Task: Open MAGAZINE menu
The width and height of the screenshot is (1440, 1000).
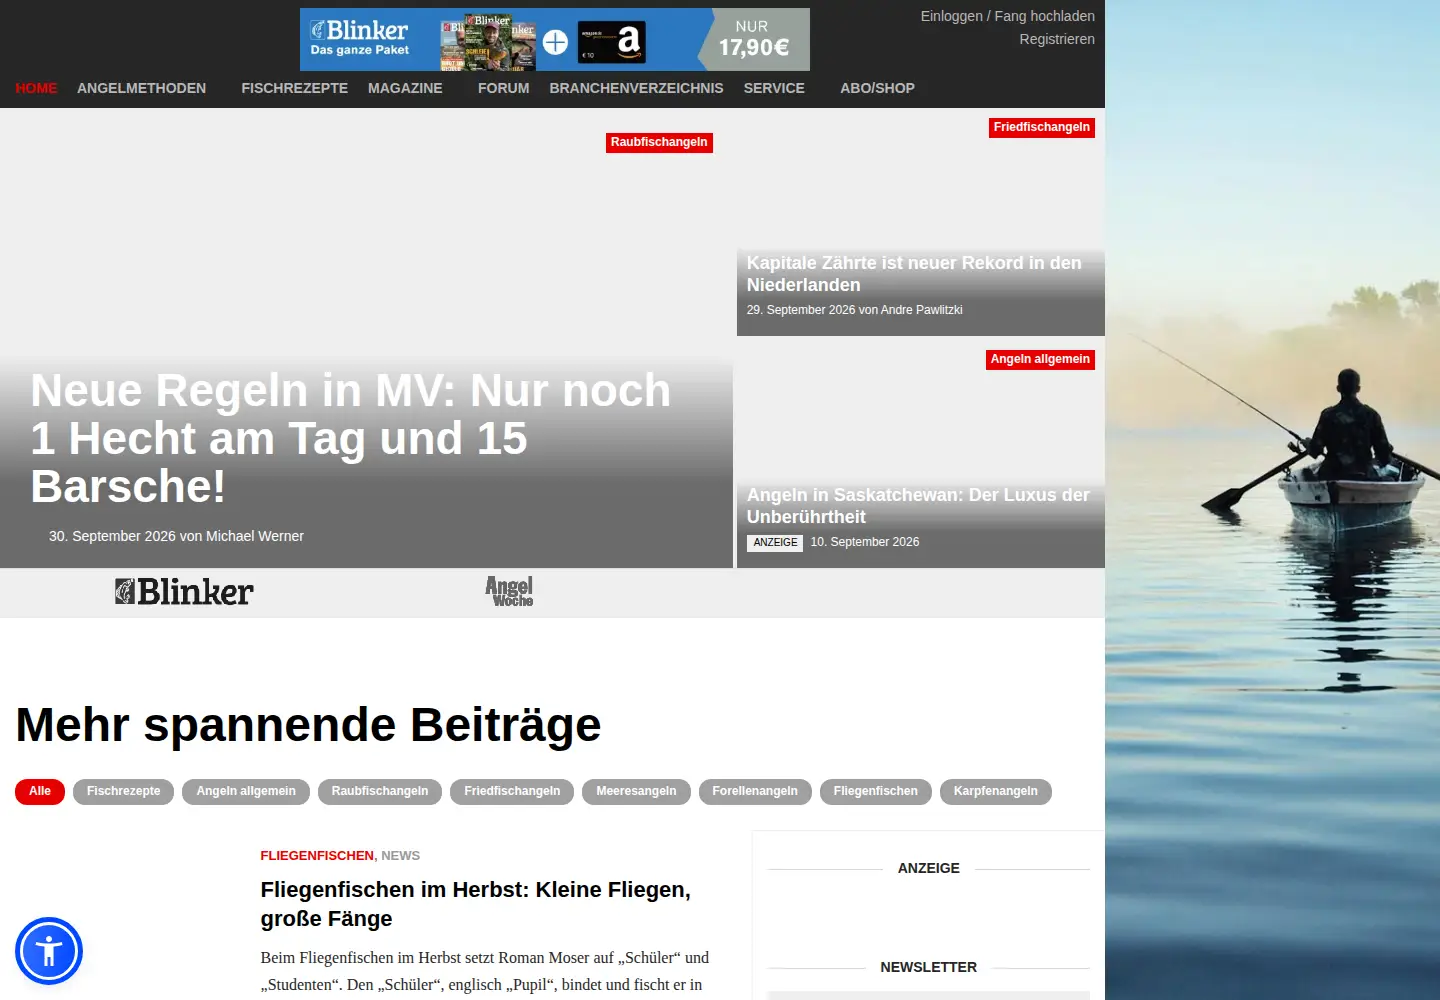Action: point(405,88)
